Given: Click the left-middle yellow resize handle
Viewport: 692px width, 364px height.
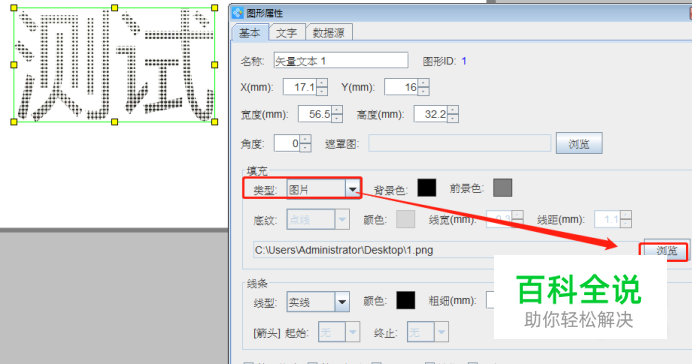Looking at the screenshot, I should coord(14,65).
